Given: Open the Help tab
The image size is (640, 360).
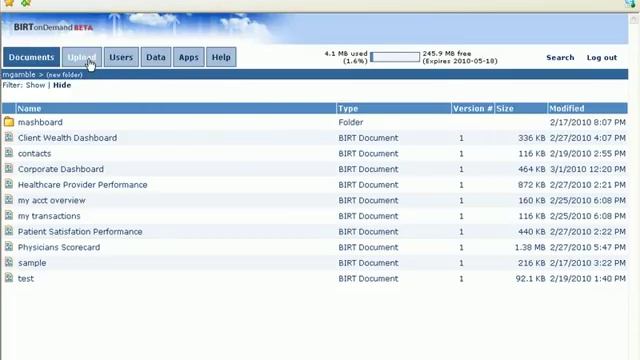Looking at the screenshot, I should (x=221, y=57).
